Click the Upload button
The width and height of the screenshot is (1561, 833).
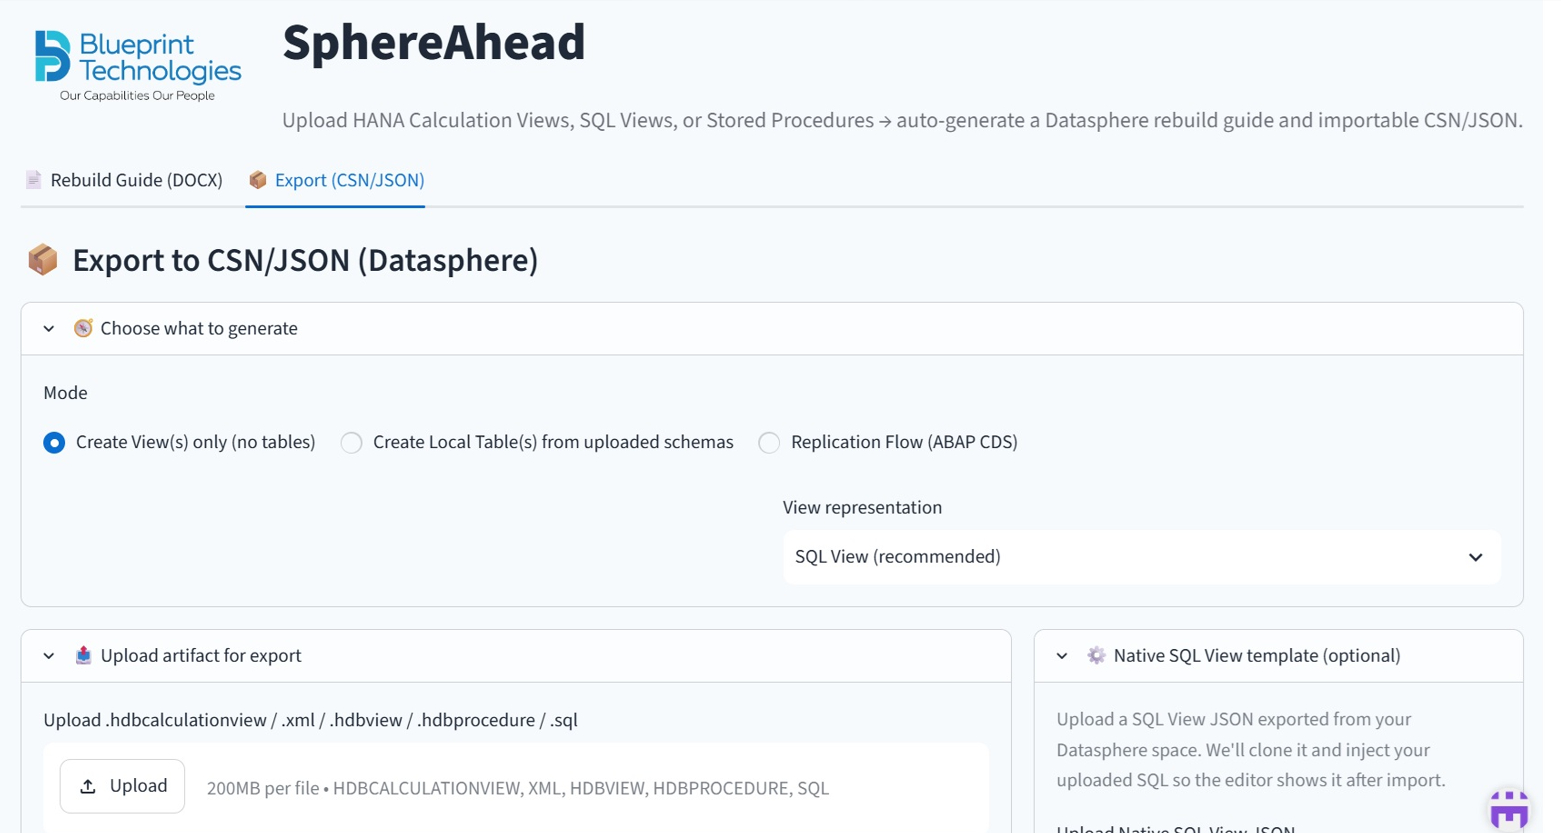click(x=122, y=786)
